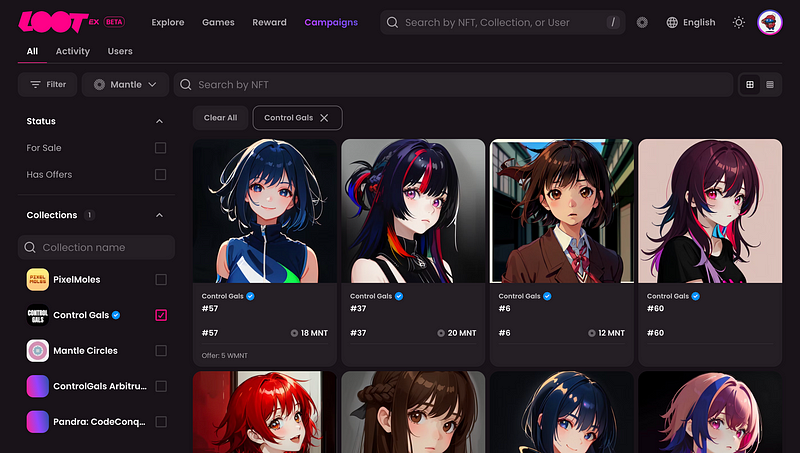Image resolution: width=800 pixels, height=453 pixels.
Task: Check the Pandra: CodeConq checkbox
Action: pyautogui.click(x=161, y=422)
